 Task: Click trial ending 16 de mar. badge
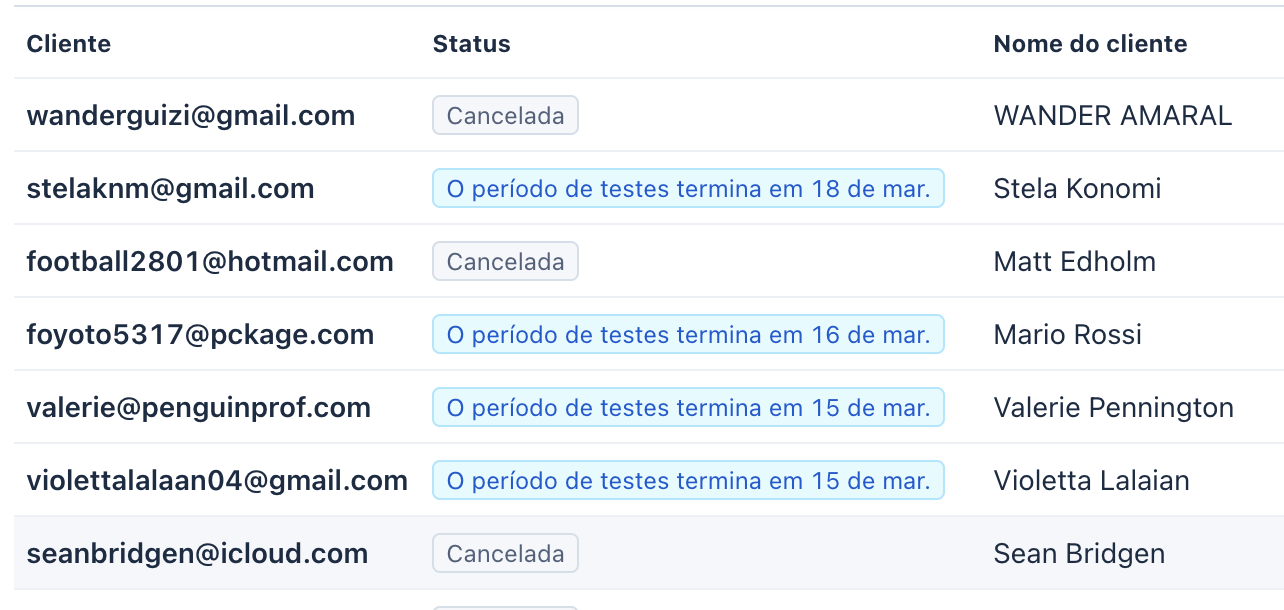(688, 335)
